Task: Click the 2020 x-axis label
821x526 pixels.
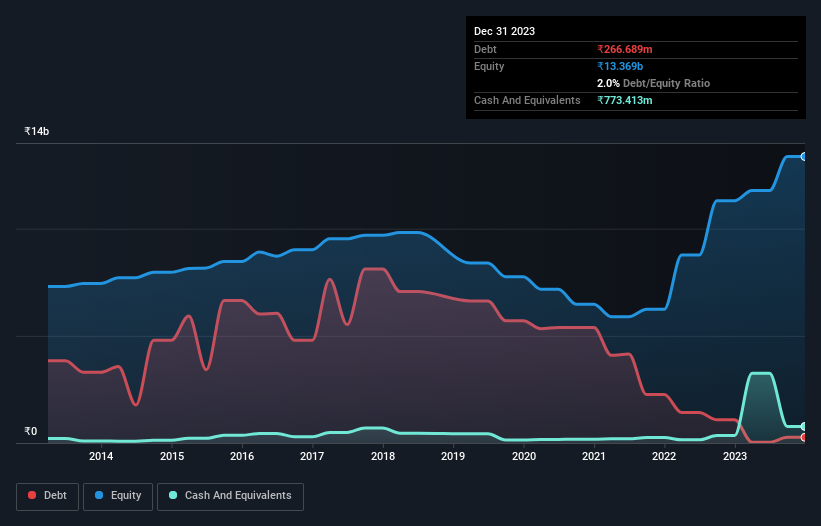Action: tap(524, 456)
